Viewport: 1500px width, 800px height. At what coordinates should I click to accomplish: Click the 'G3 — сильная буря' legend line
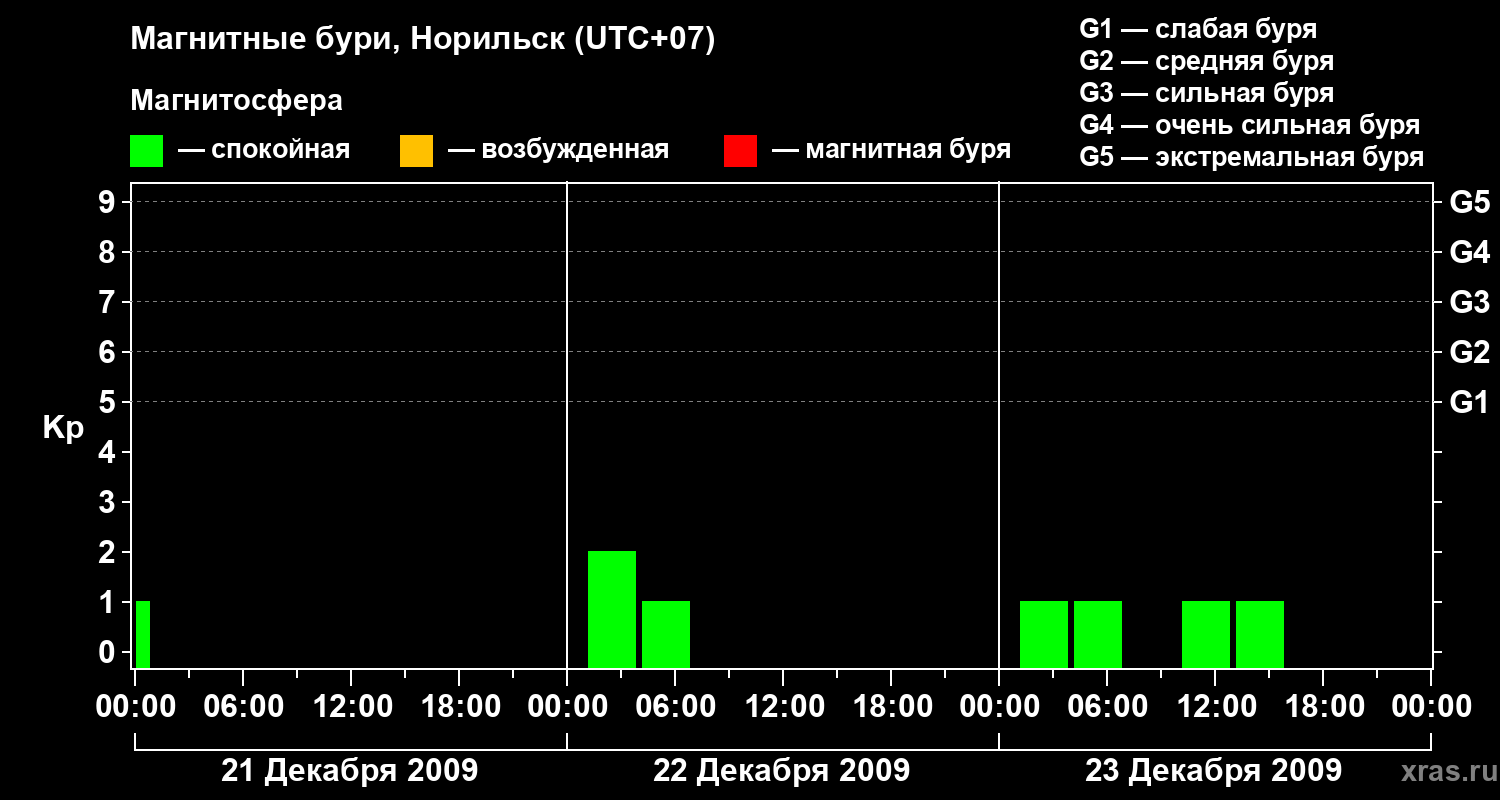pos(1207,93)
